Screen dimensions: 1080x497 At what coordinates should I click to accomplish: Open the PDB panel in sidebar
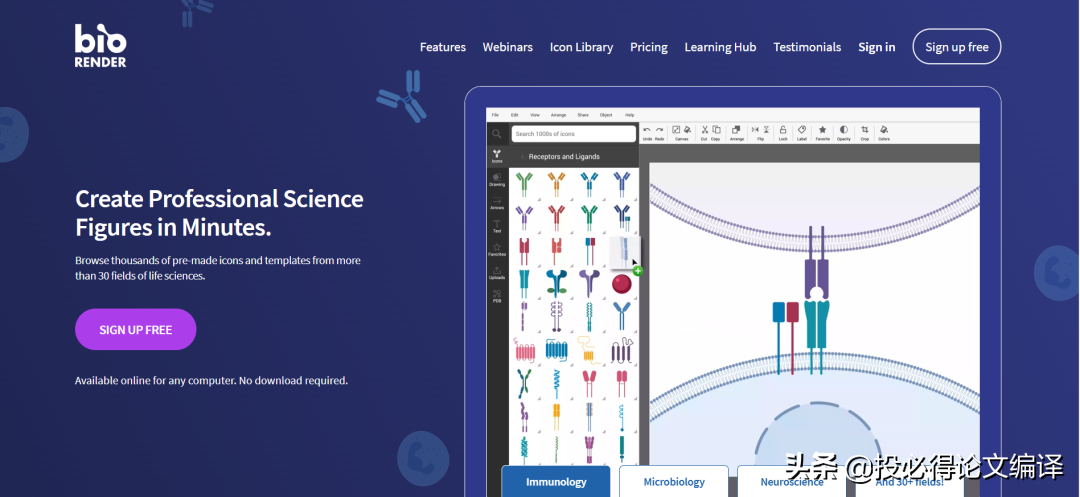click(x=497, y=297)
